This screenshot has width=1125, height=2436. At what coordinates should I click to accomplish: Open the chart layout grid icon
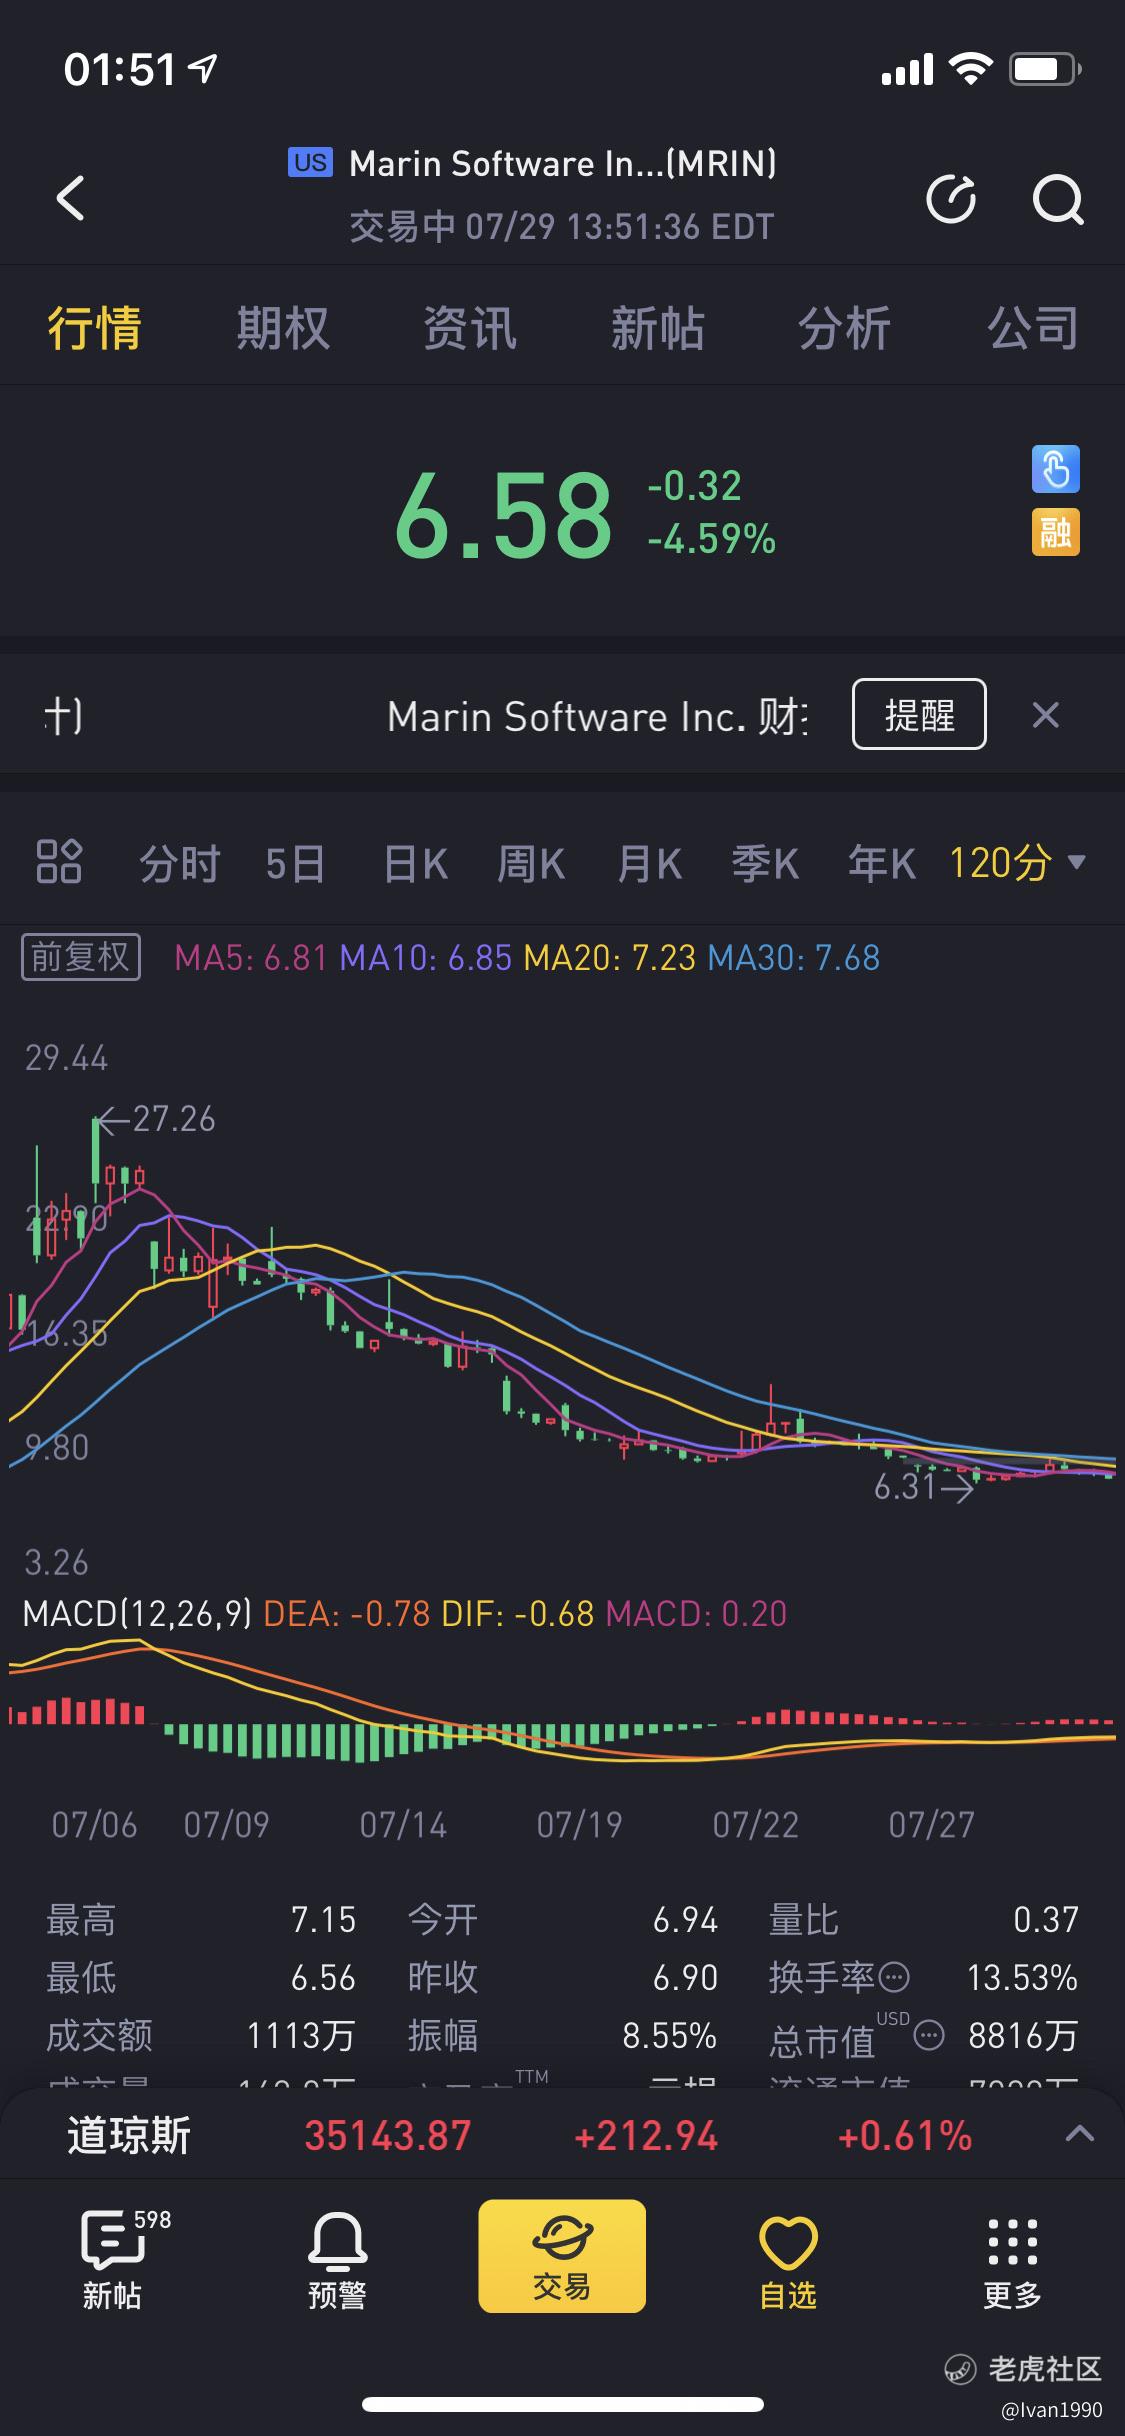pyautogui.click(x=59, y=862)
